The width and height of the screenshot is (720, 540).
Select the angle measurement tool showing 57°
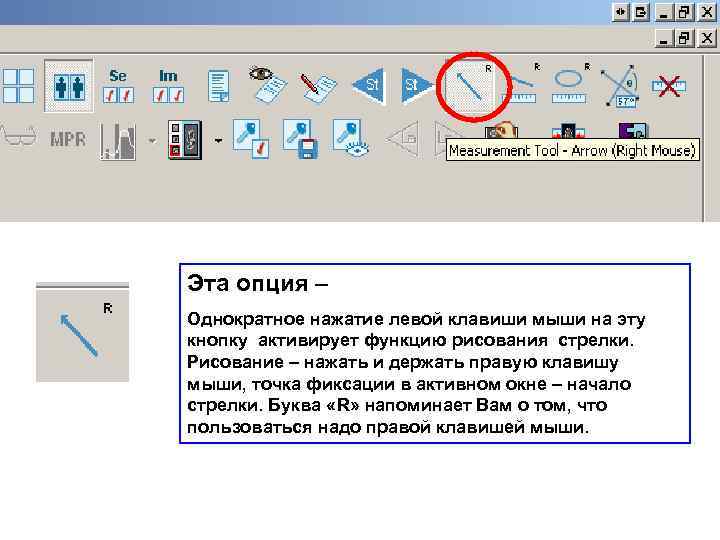pos(620,86)
